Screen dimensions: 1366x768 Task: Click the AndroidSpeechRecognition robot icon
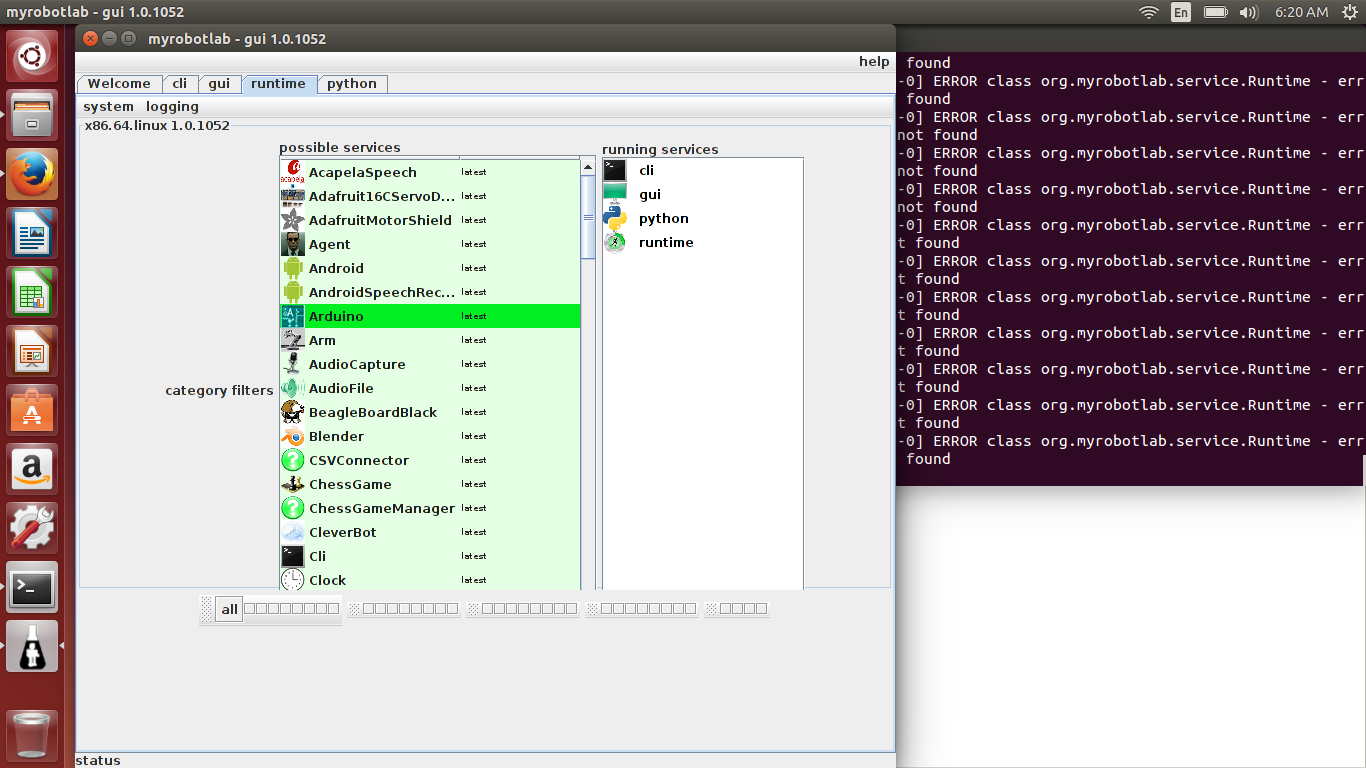292,292
